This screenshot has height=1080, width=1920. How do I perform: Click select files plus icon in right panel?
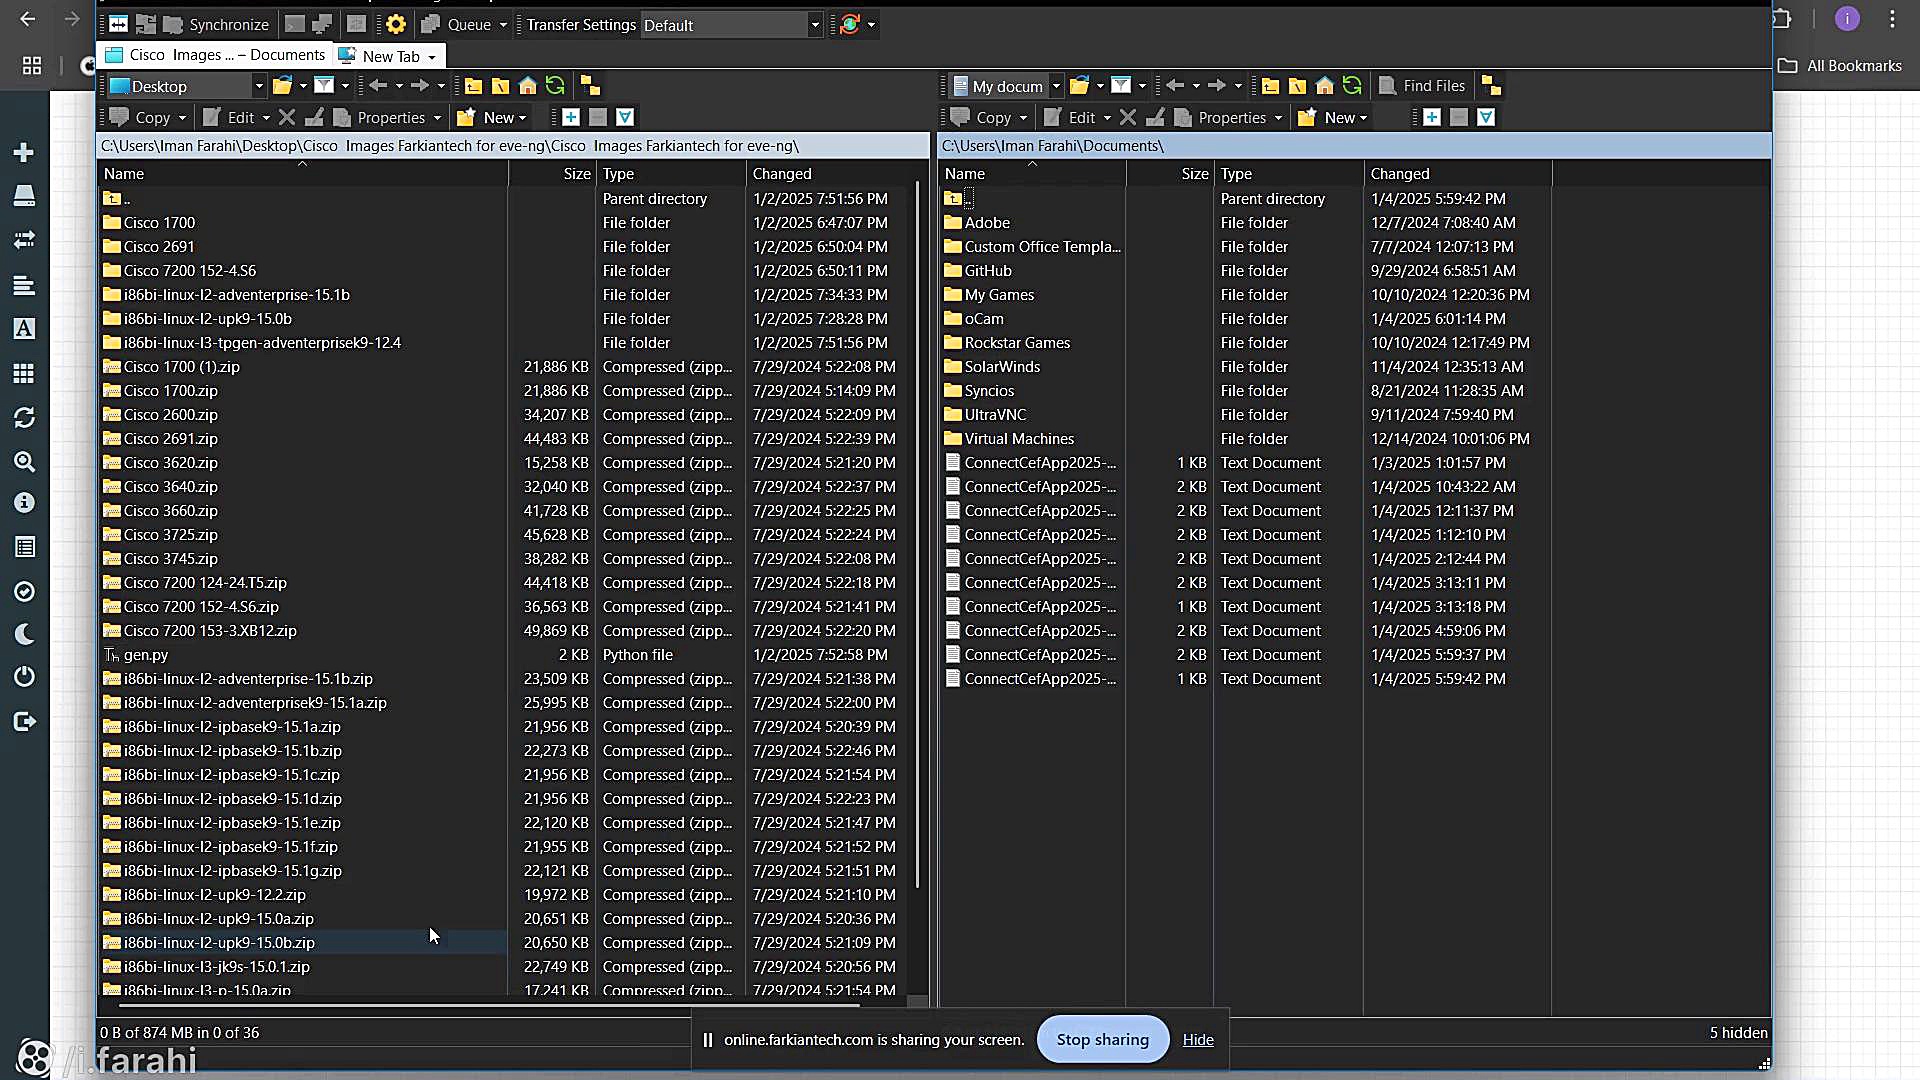pyautogui.click(x=1431, y=117)
